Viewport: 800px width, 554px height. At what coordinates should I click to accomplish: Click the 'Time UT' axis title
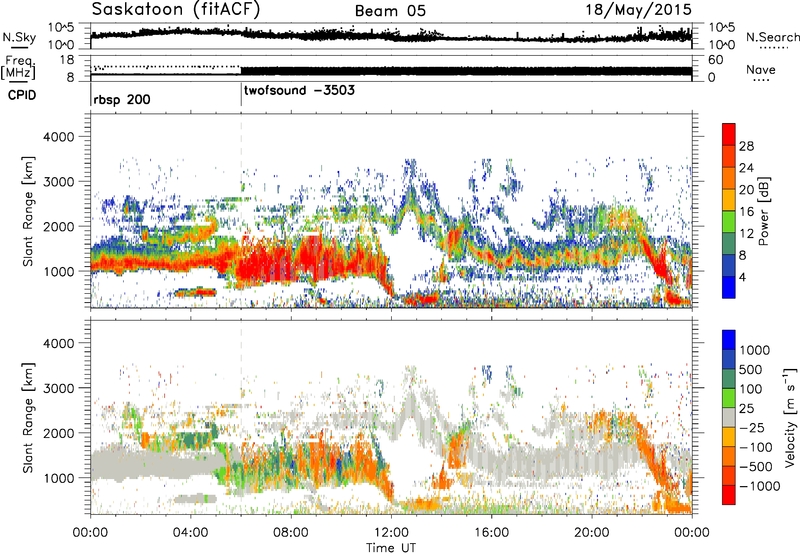391,547
